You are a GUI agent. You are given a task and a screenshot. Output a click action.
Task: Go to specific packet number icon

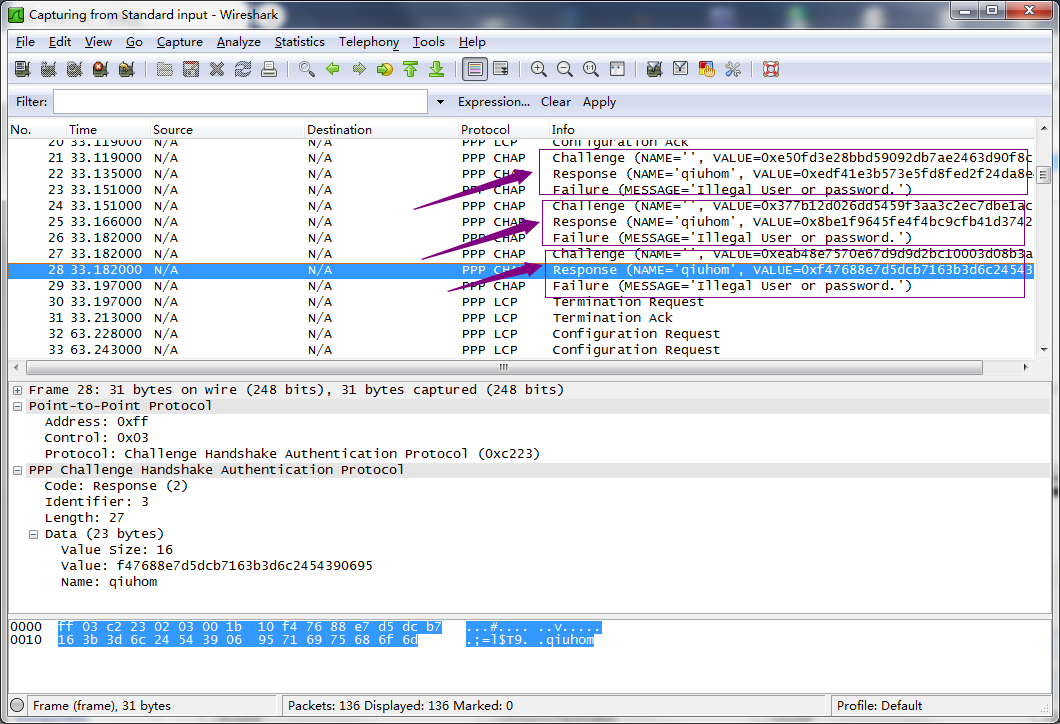pyautogui.click(x=385, y=69)
